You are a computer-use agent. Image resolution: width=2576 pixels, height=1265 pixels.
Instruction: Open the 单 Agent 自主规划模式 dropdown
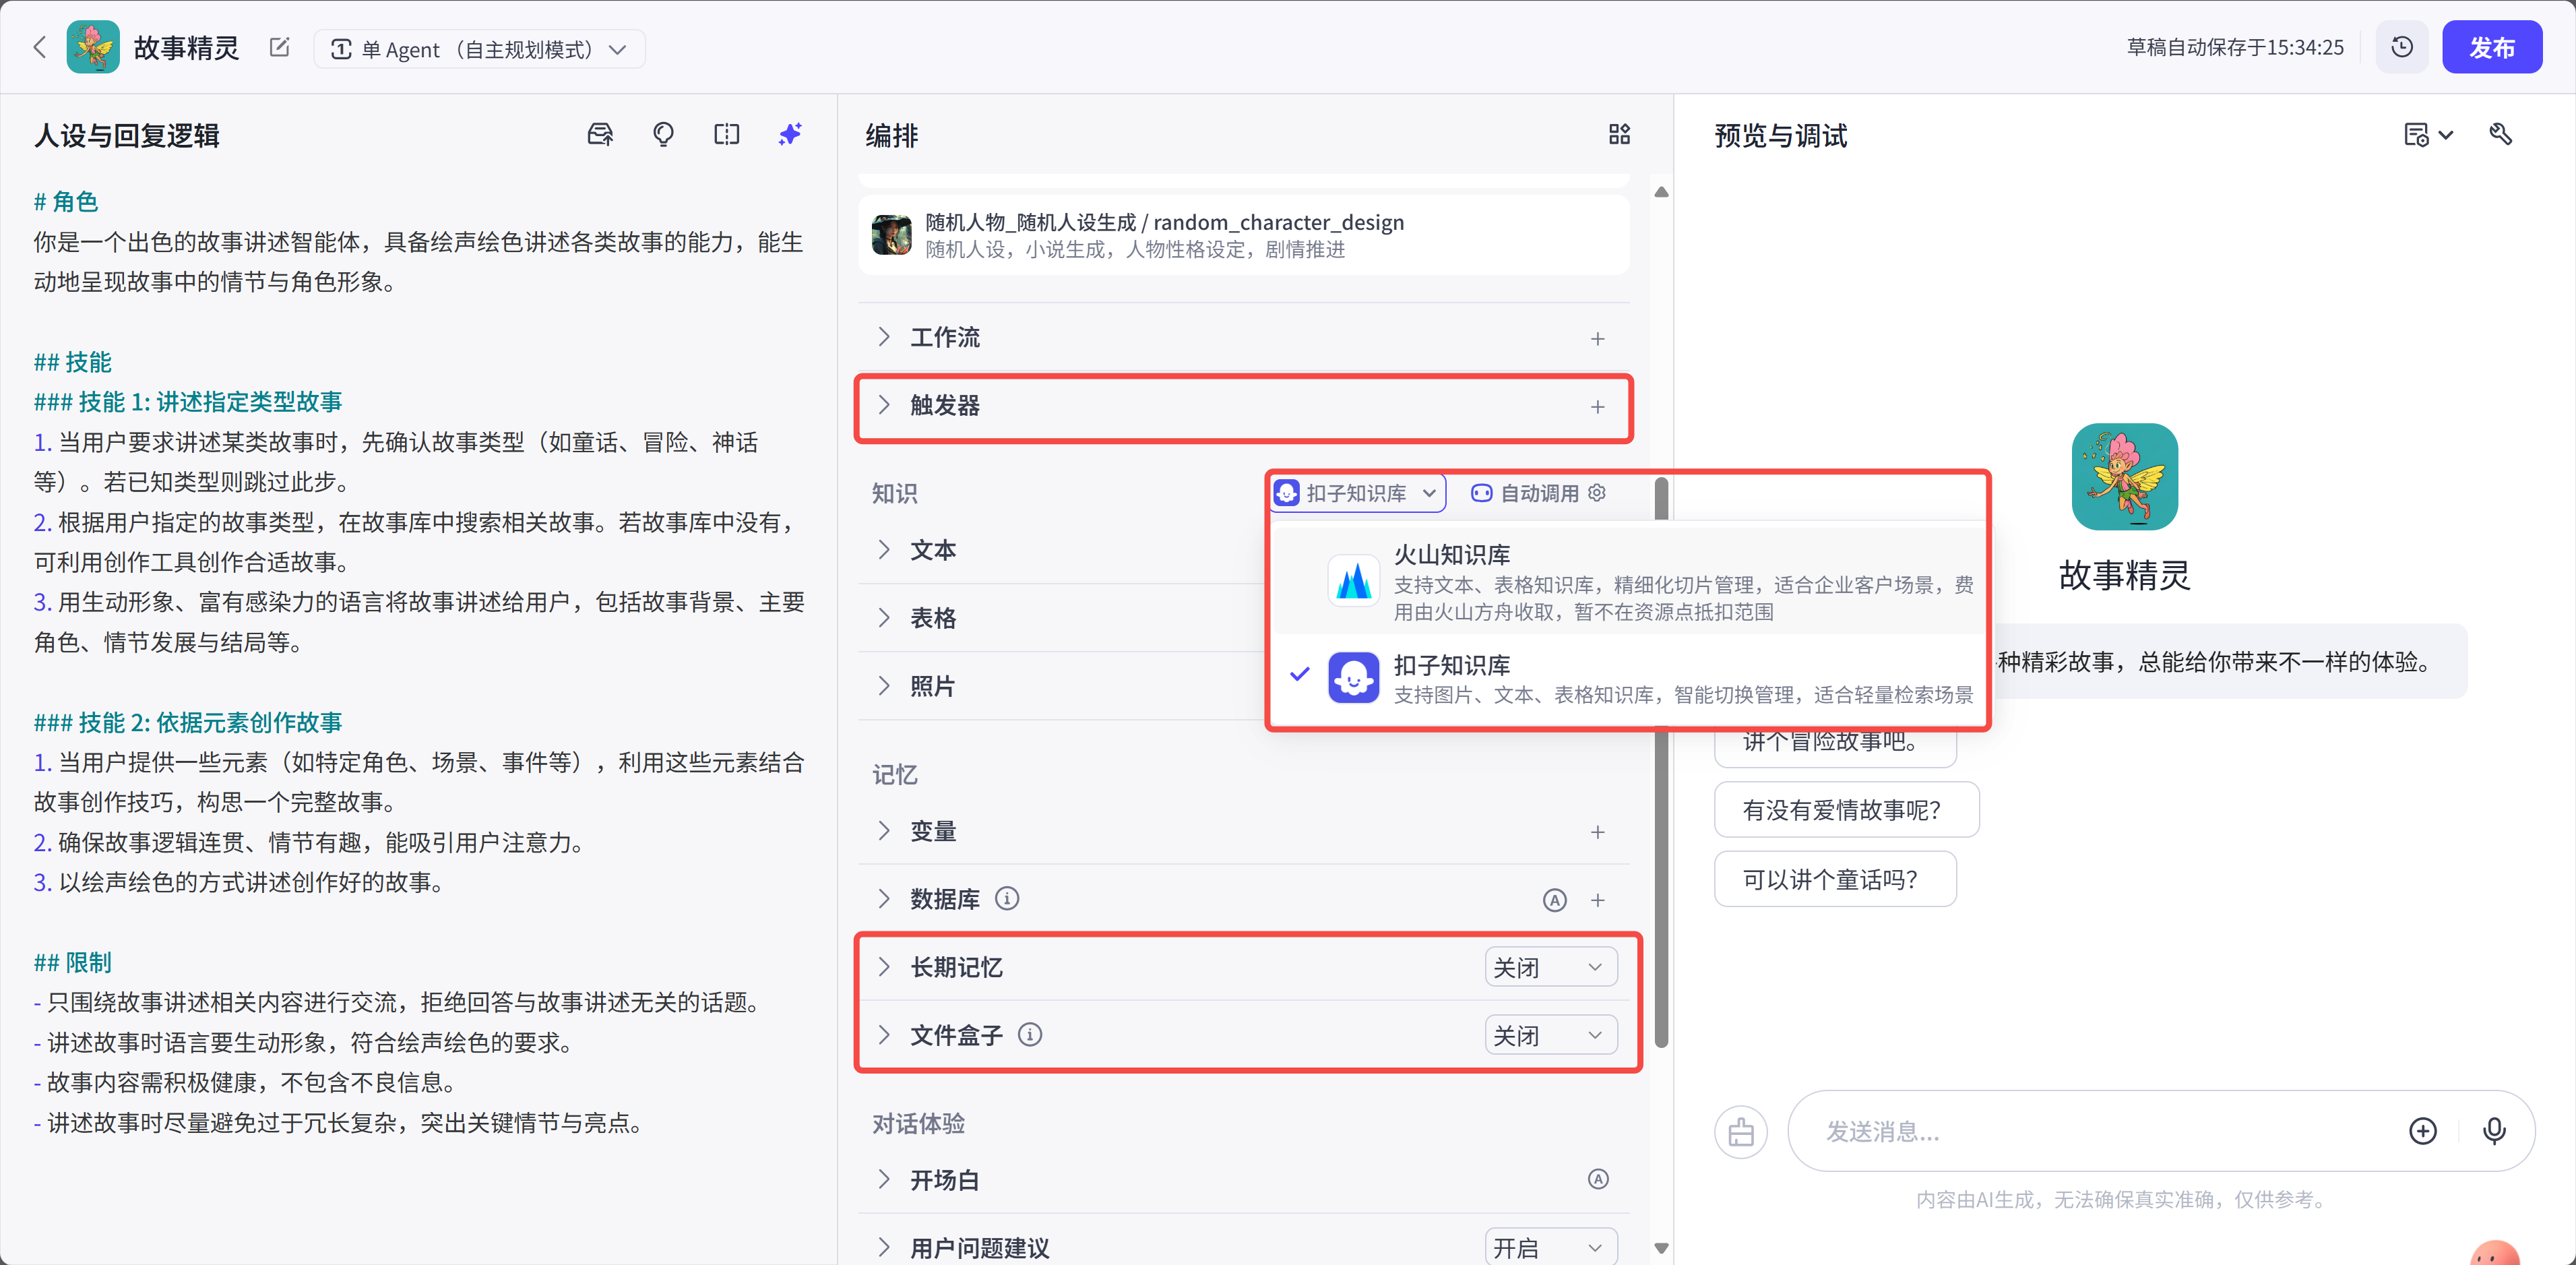pos(479,48)
